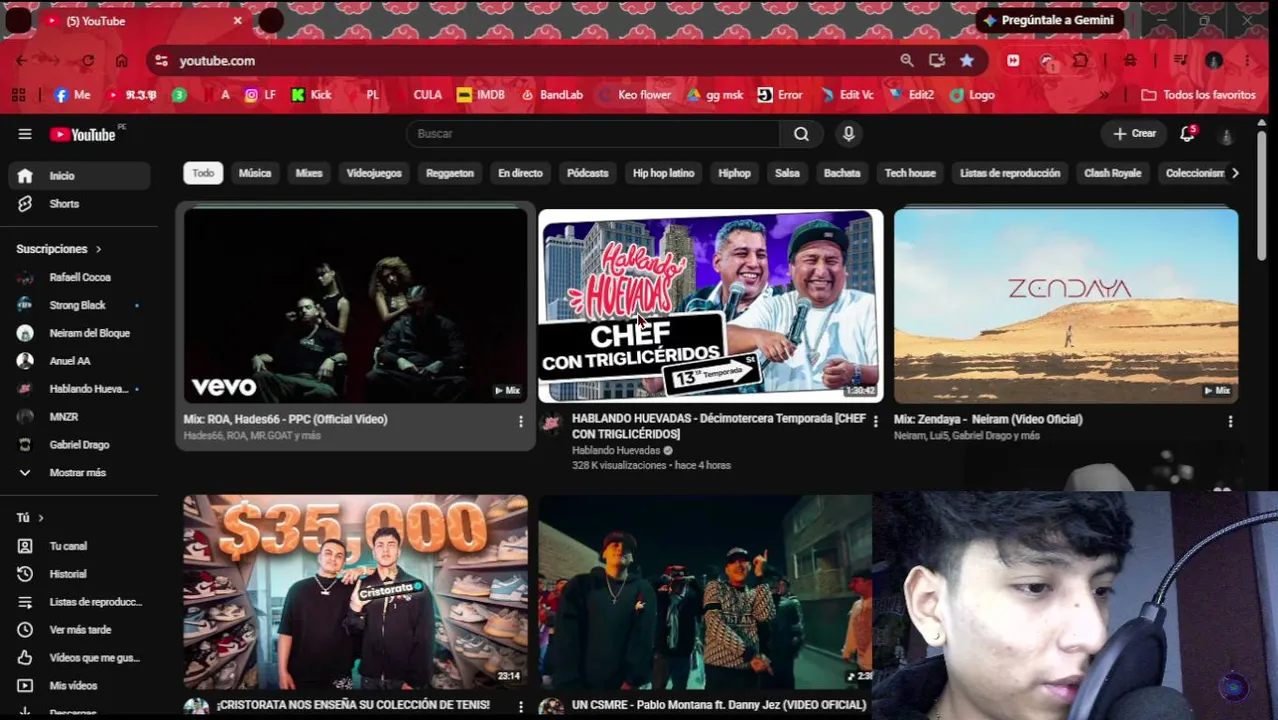Select the Reggaeton filter chip

[450, 173]
